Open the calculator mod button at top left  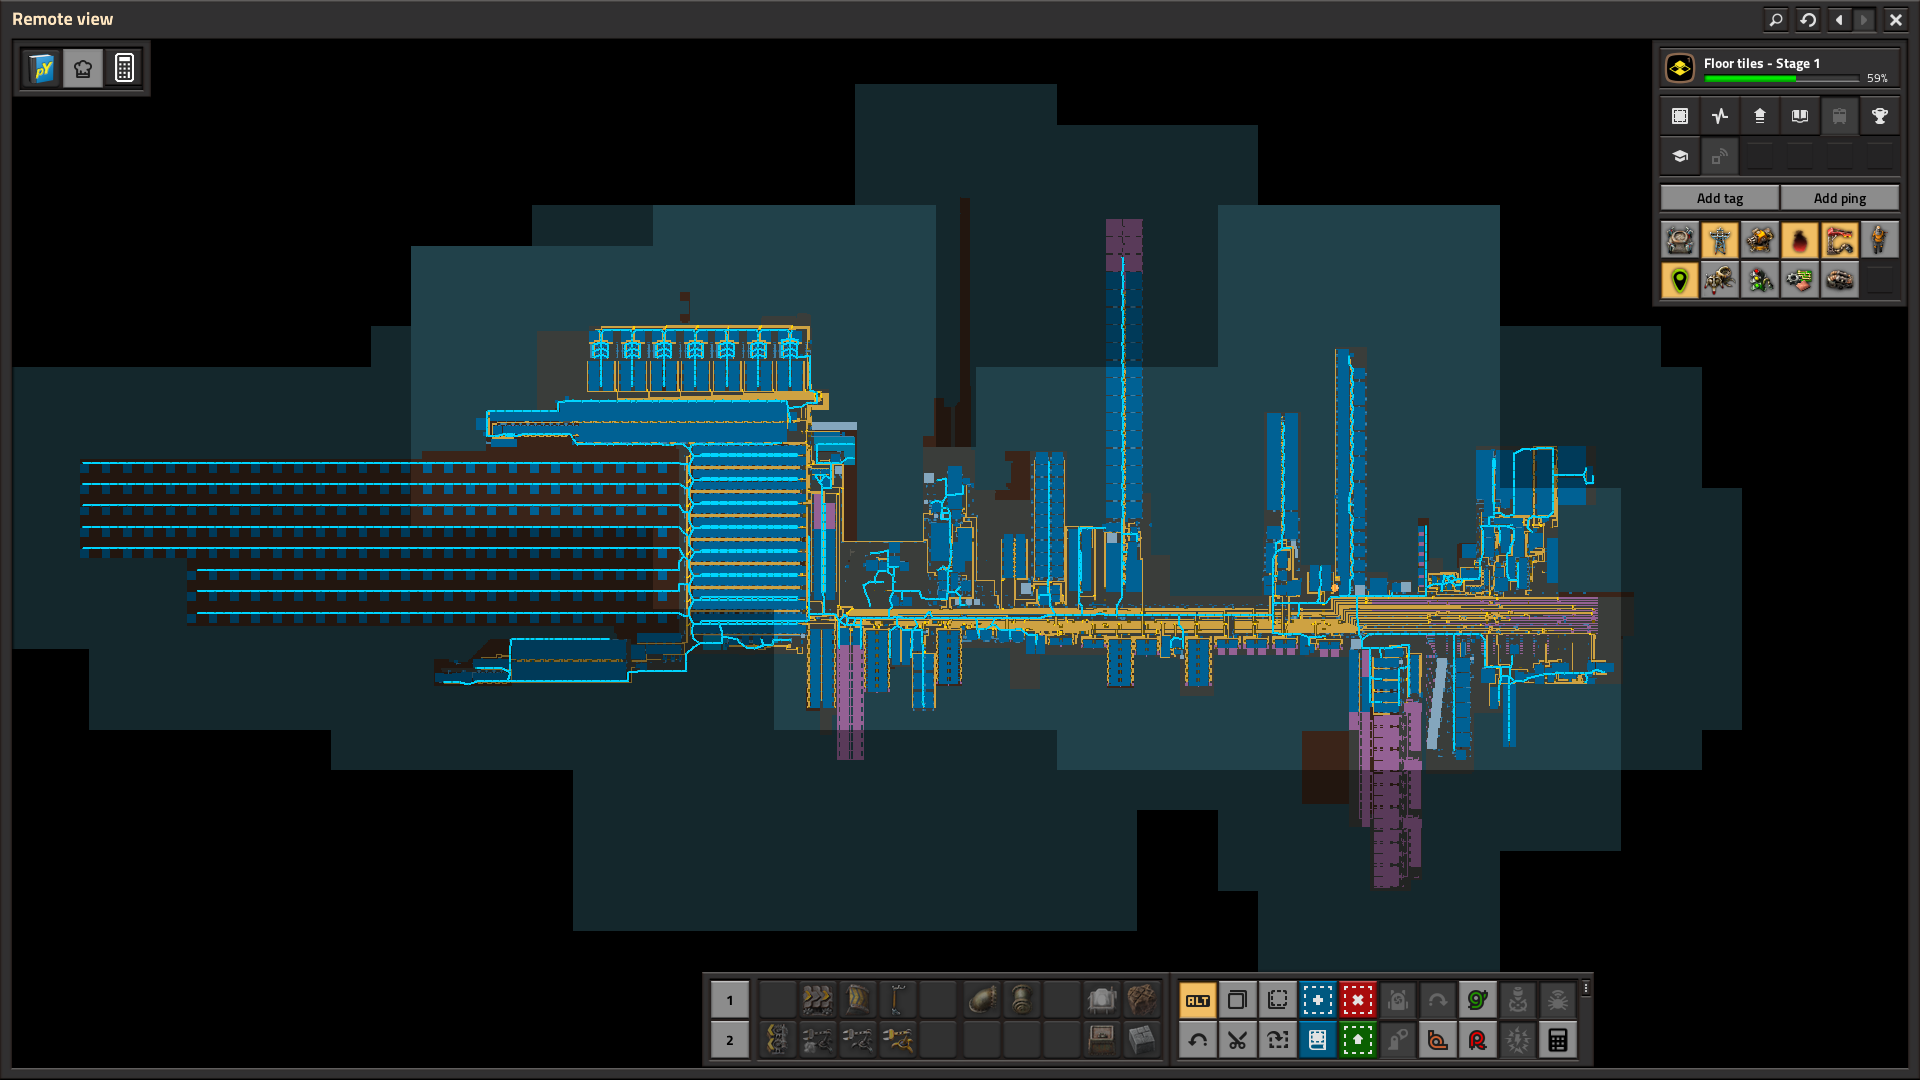coord(124,68)
